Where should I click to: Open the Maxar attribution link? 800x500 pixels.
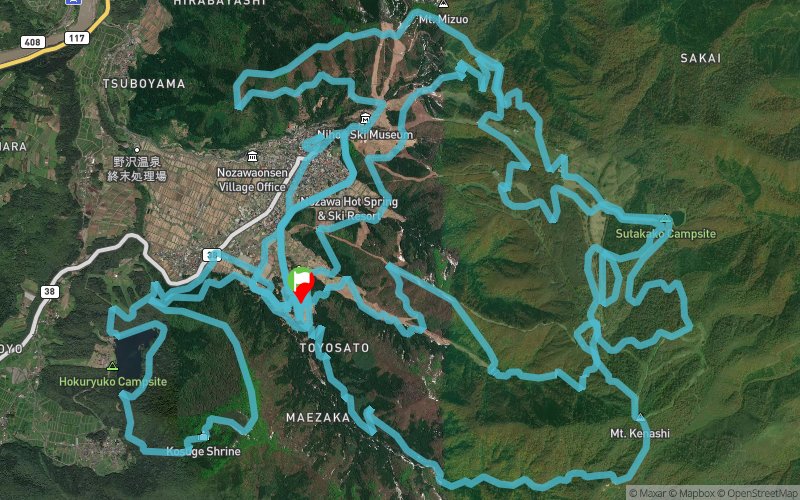click(x=647, y=493)
